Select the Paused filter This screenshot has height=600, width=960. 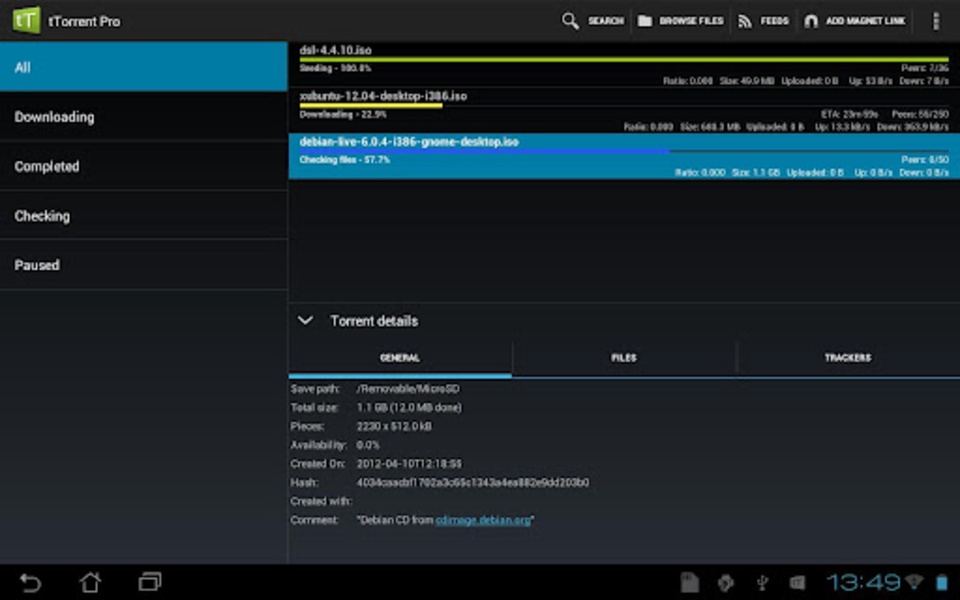pyautogui.click(x=144, y=265)
